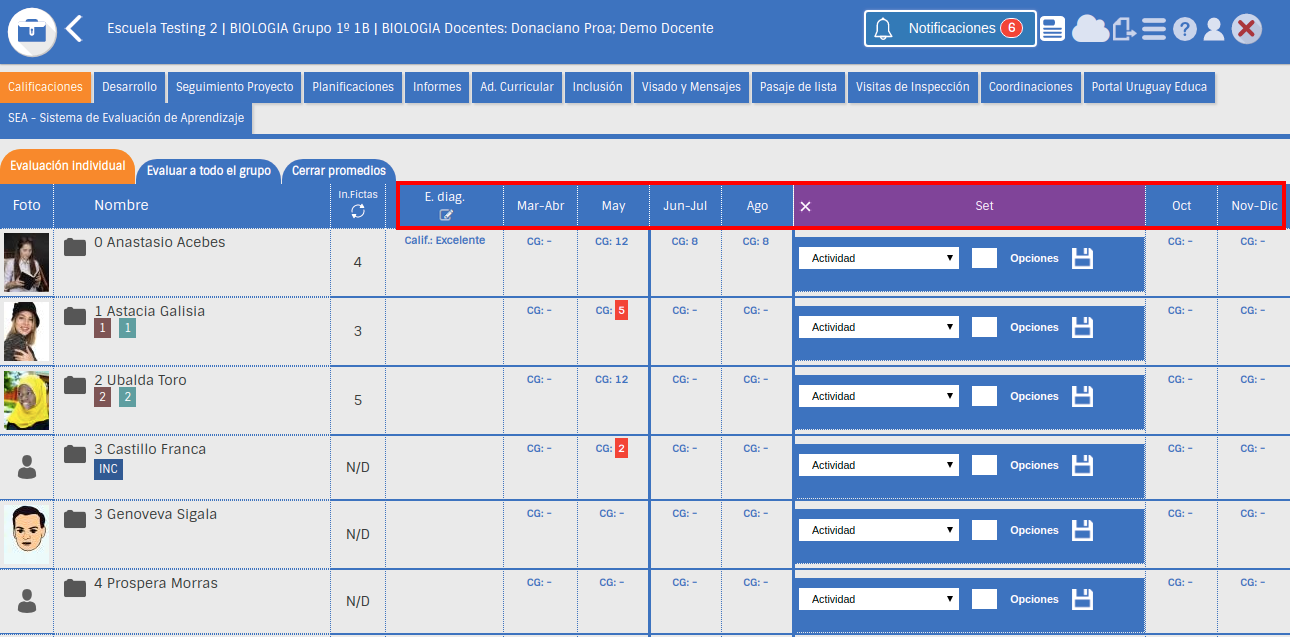
Task: Save grade icon for Astacia Galisia row
Action: coord(1082,327)
